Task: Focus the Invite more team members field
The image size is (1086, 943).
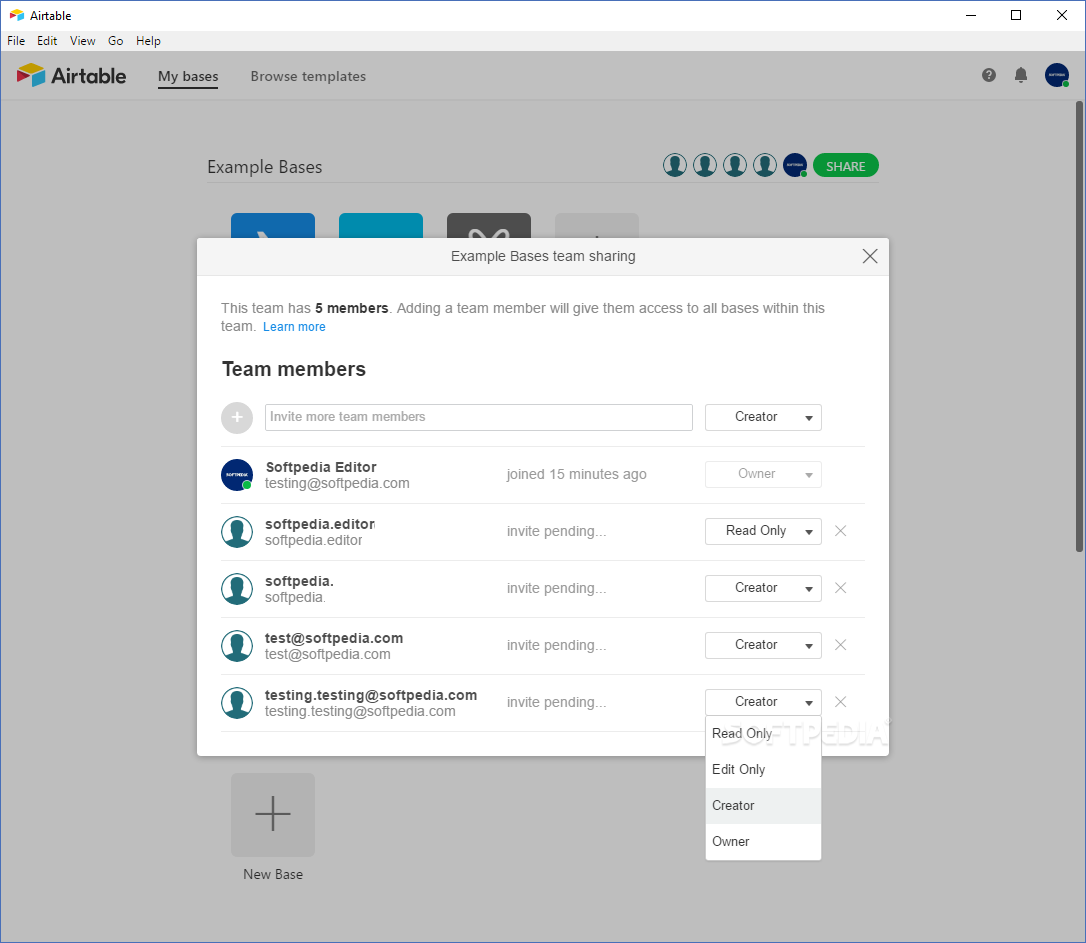Action: [479, 417]
